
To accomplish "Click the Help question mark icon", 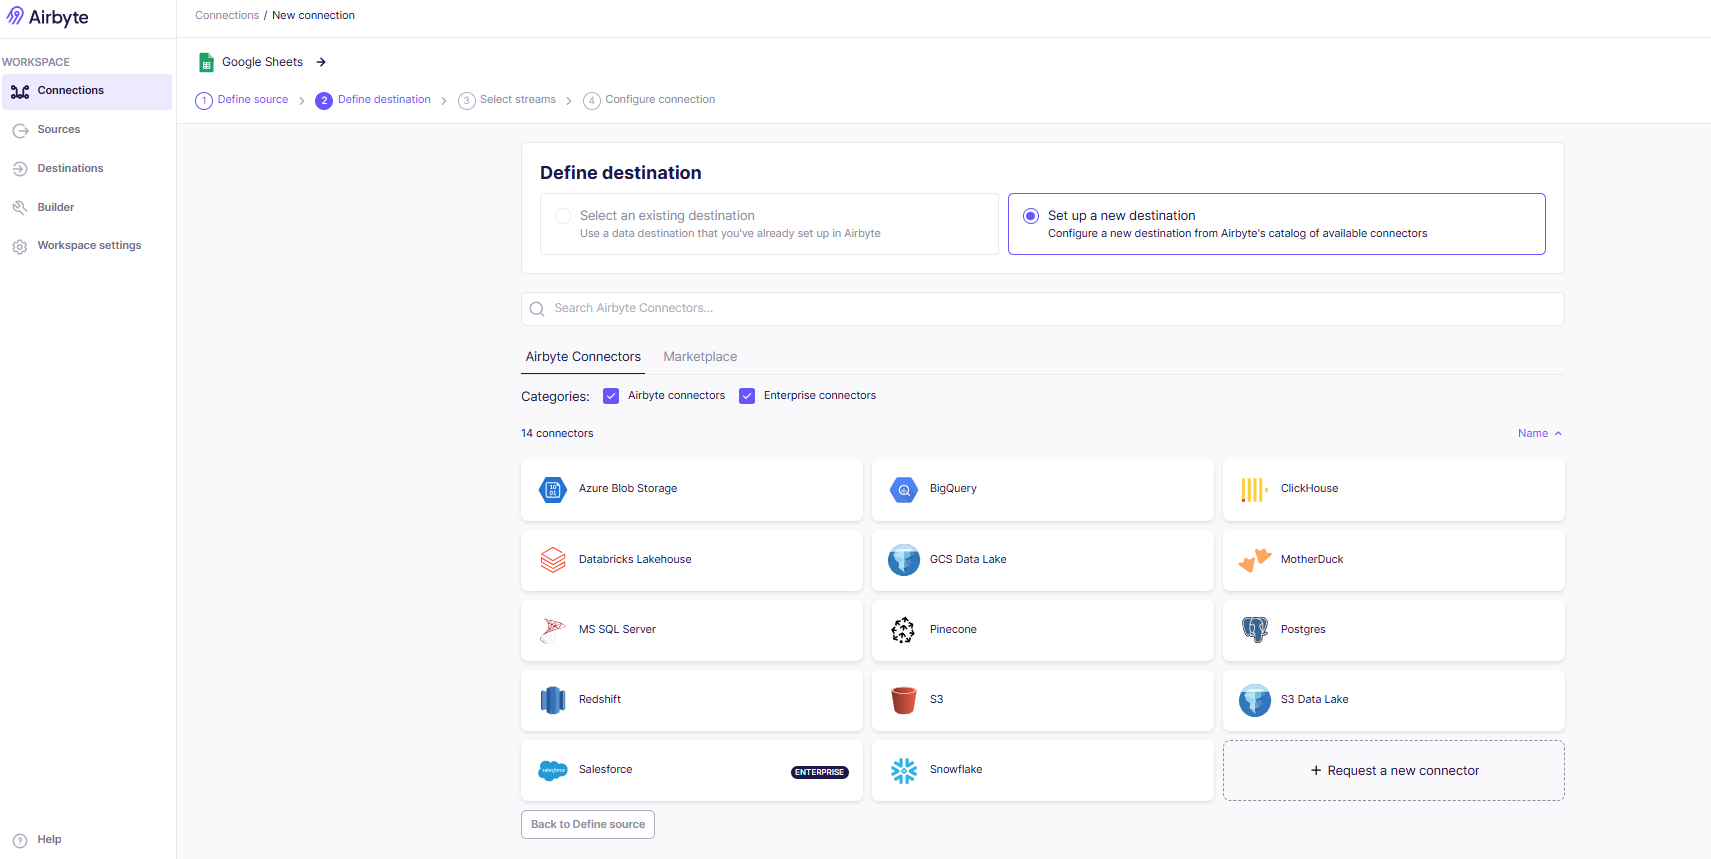I will [20, 841].
